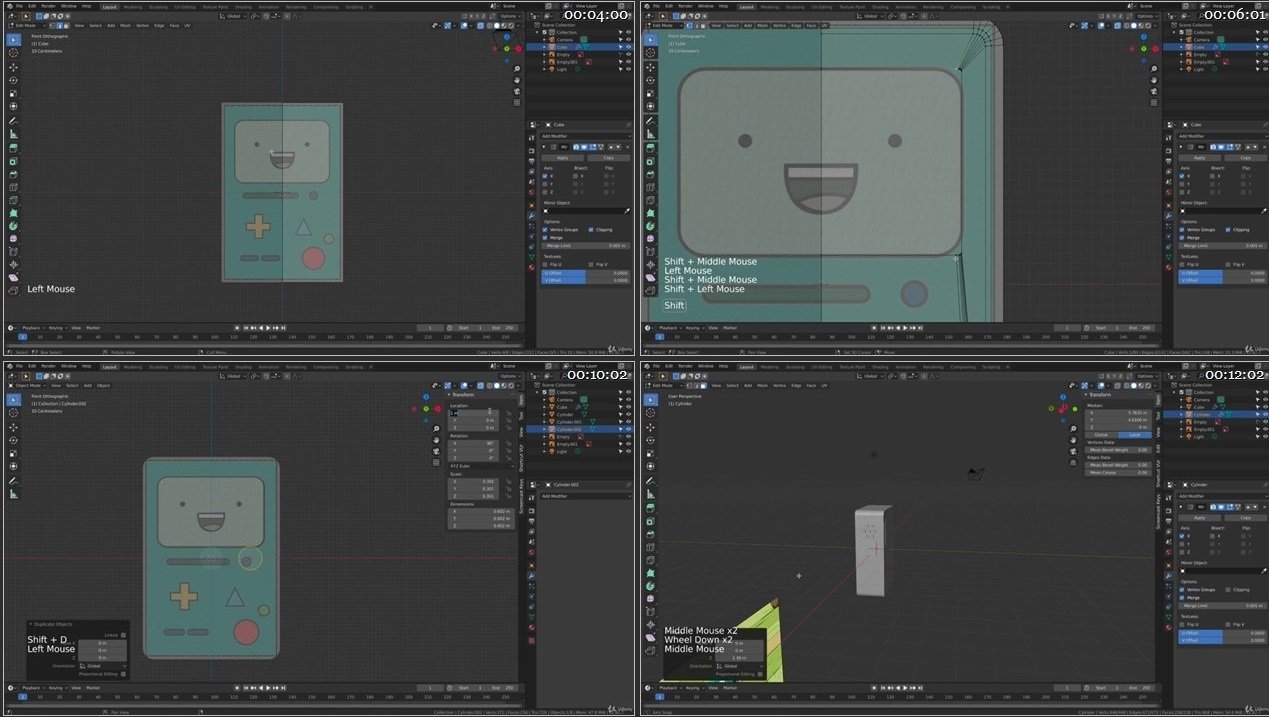Click the modifier Apply button in the 00:12:02 frame
The image size is (1269, 717).
[x=1199, y=518]
